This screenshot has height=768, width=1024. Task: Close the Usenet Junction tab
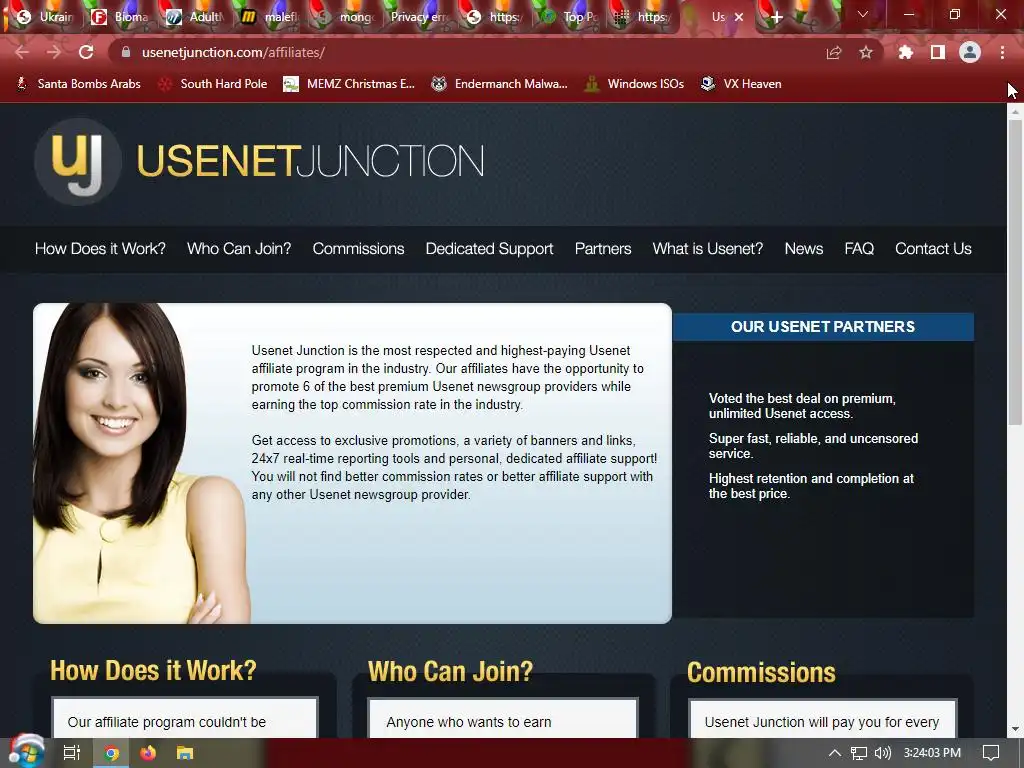coord(739,17)
